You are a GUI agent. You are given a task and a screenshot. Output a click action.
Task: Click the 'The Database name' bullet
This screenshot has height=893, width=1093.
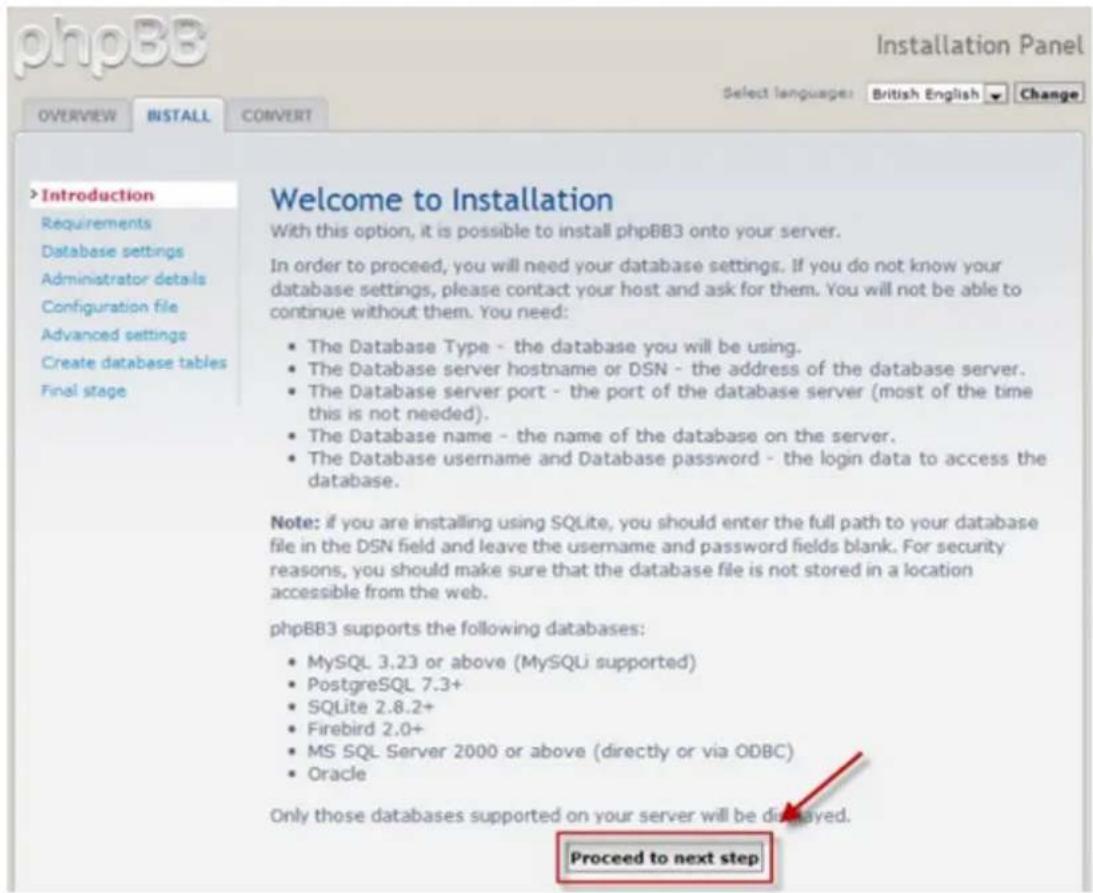coord(601,436)
